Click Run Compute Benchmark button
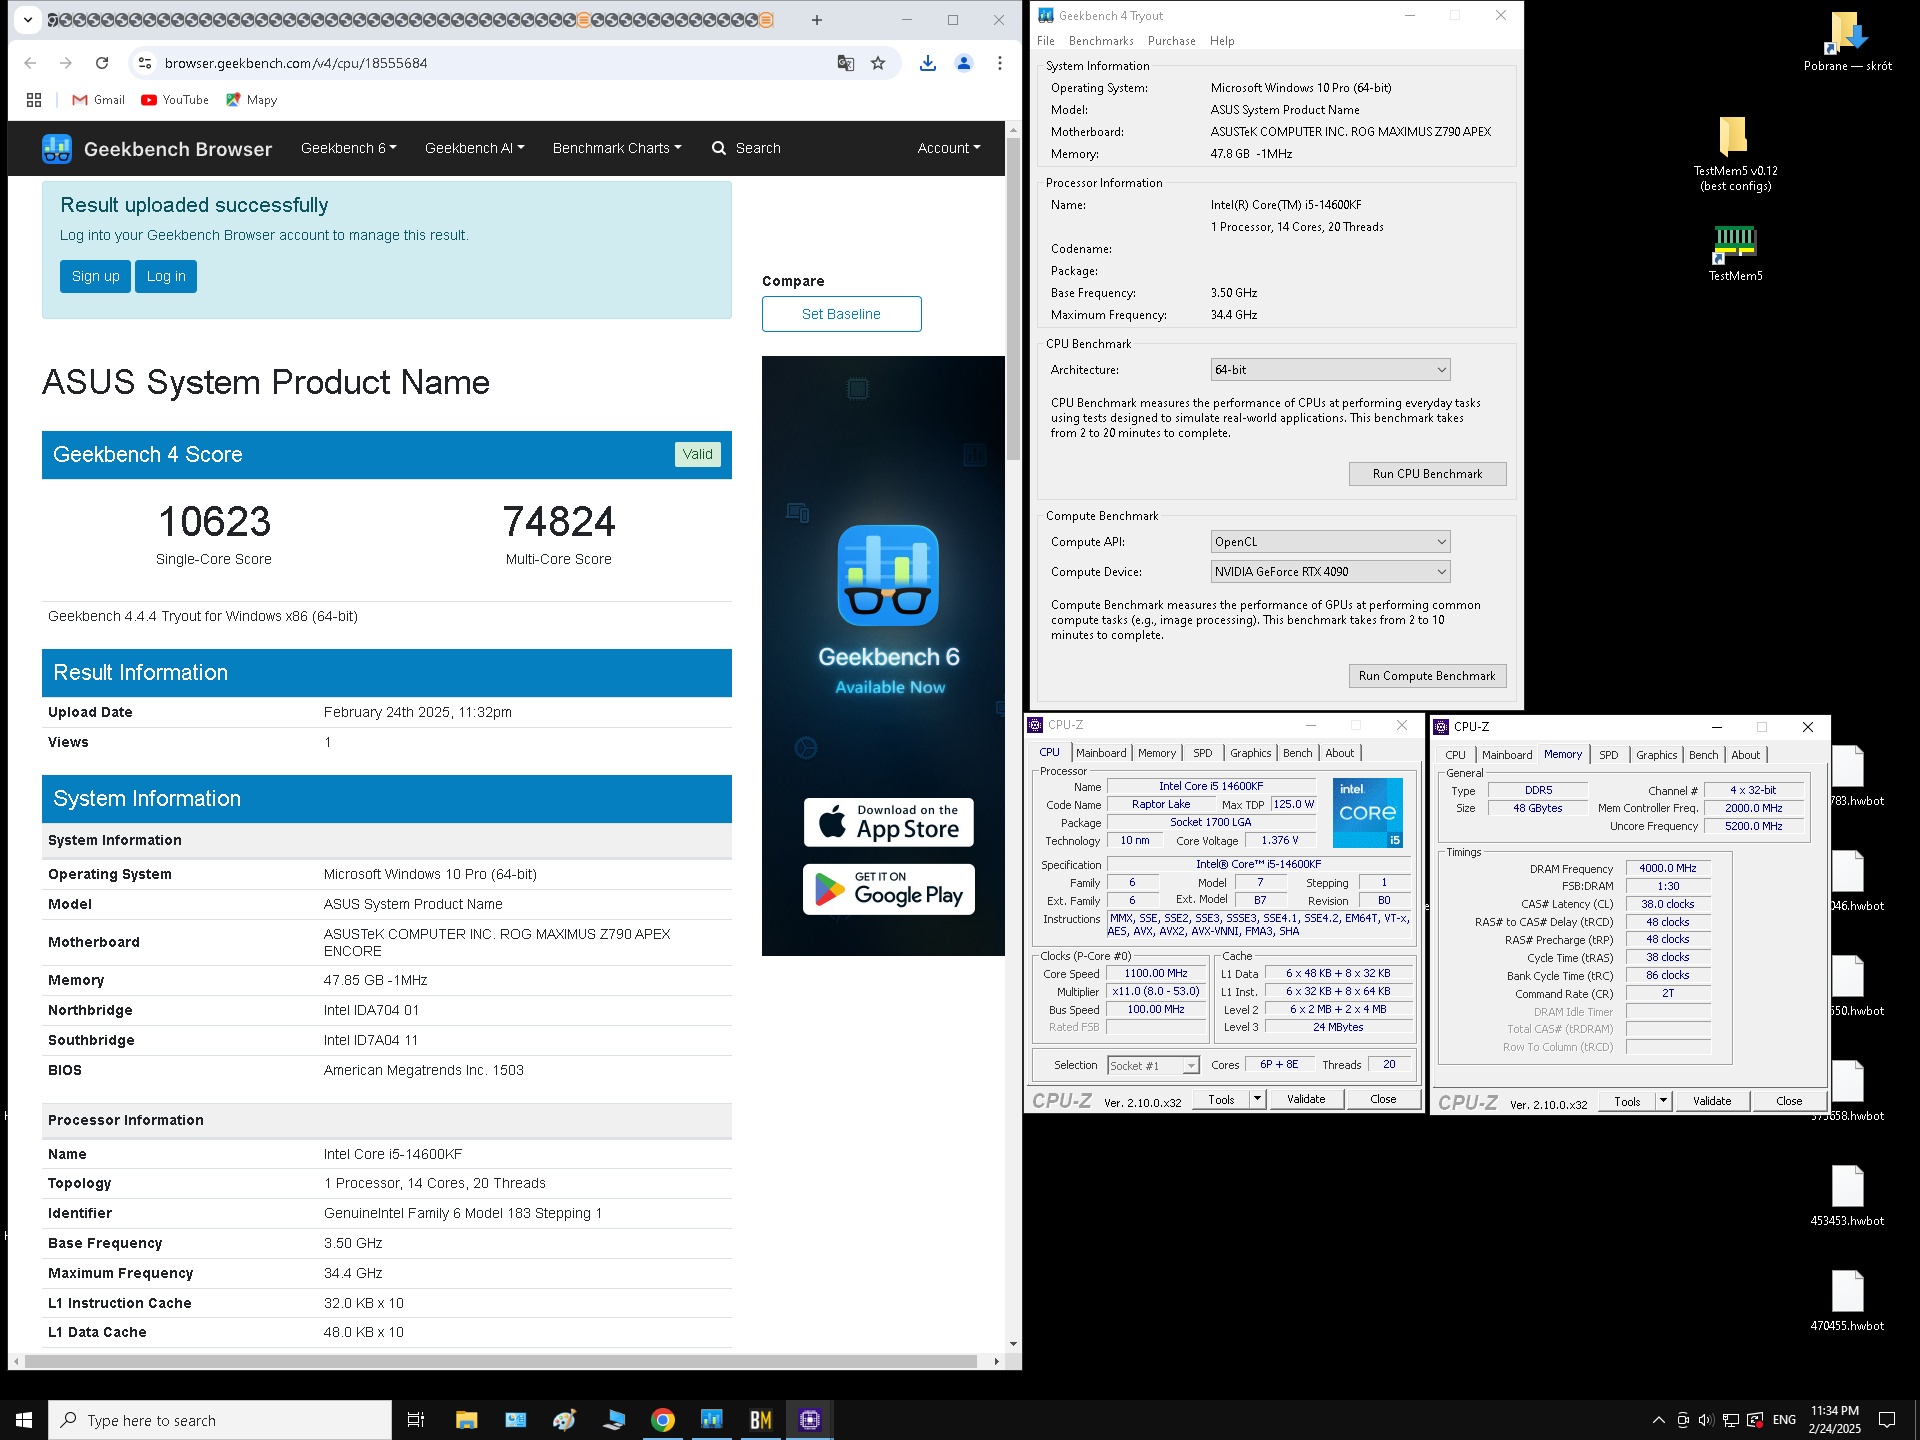The height and width of the screenshot is (1440, 1920). tap(1427, 676)
